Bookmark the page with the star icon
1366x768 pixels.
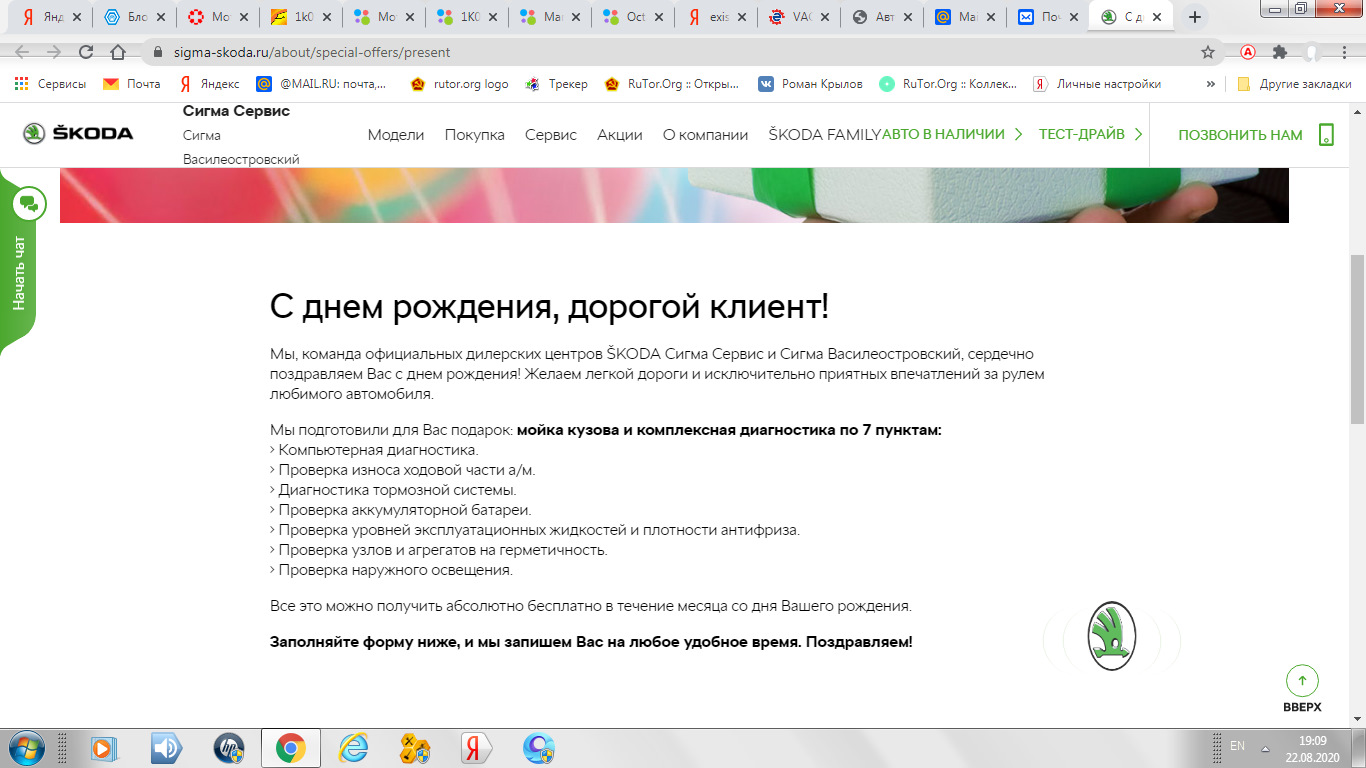click(1208, 52)
